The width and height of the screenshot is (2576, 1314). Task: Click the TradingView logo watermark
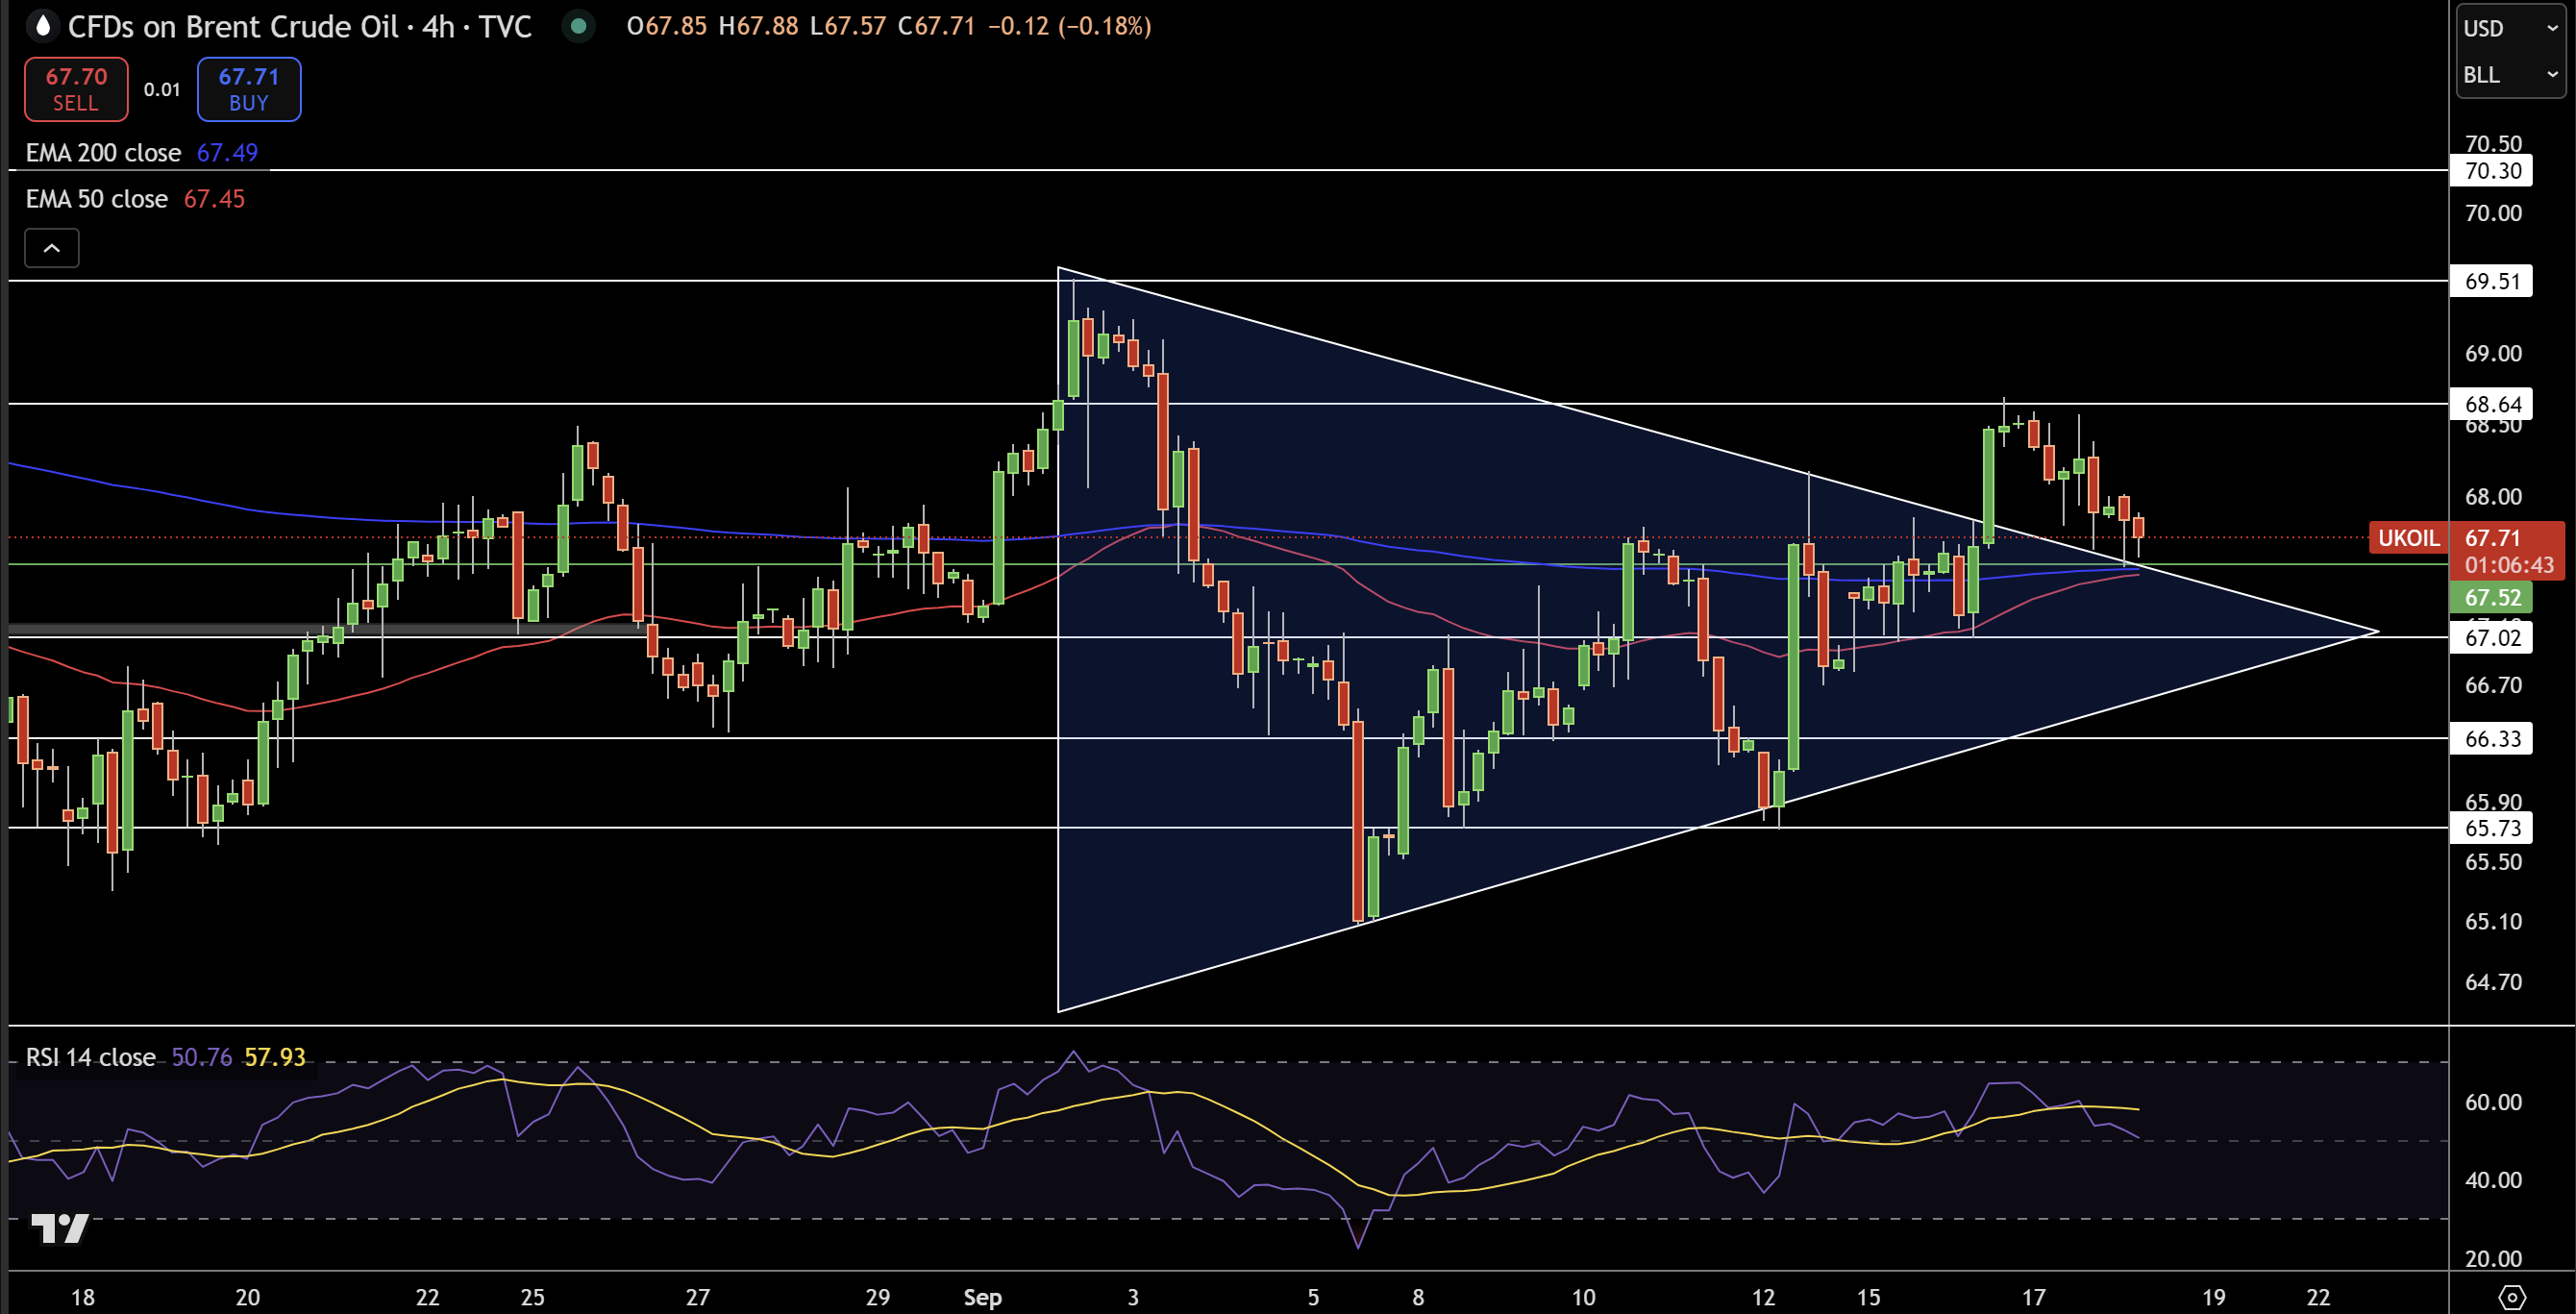(x=60, y=1228)
